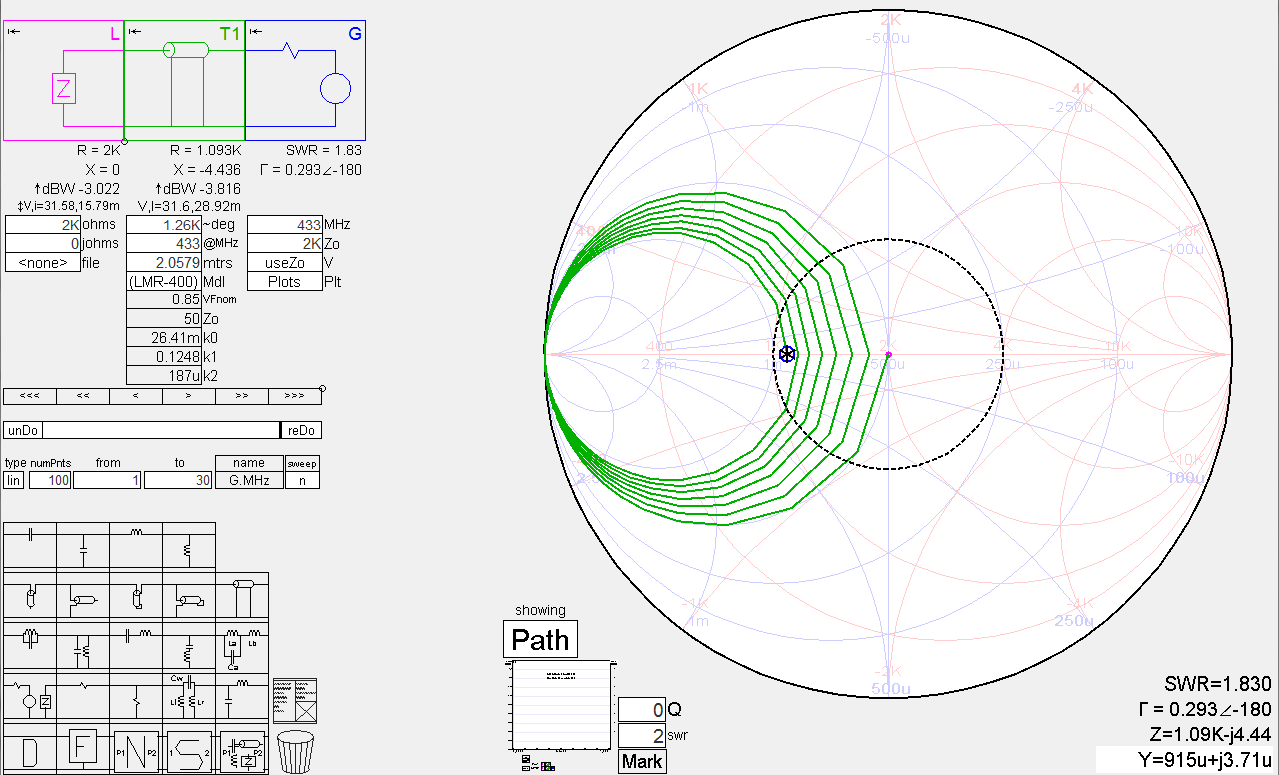Click the load reactance johms field
Screen dimensions: 1279x775
pyautogui.click(x=42, y=243)
